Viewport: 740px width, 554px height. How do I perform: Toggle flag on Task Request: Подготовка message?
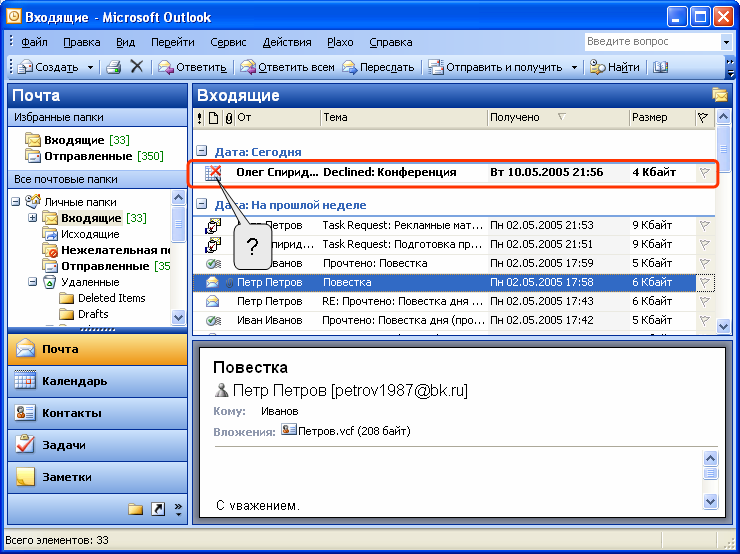pos(705,244)
